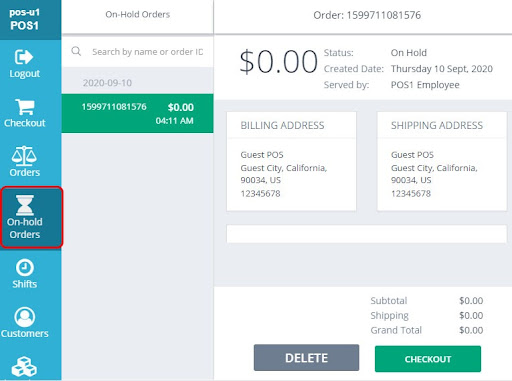This screenshot has height=381, width=512.
Task: Open the Shifts clock icon
Action: 25,268
